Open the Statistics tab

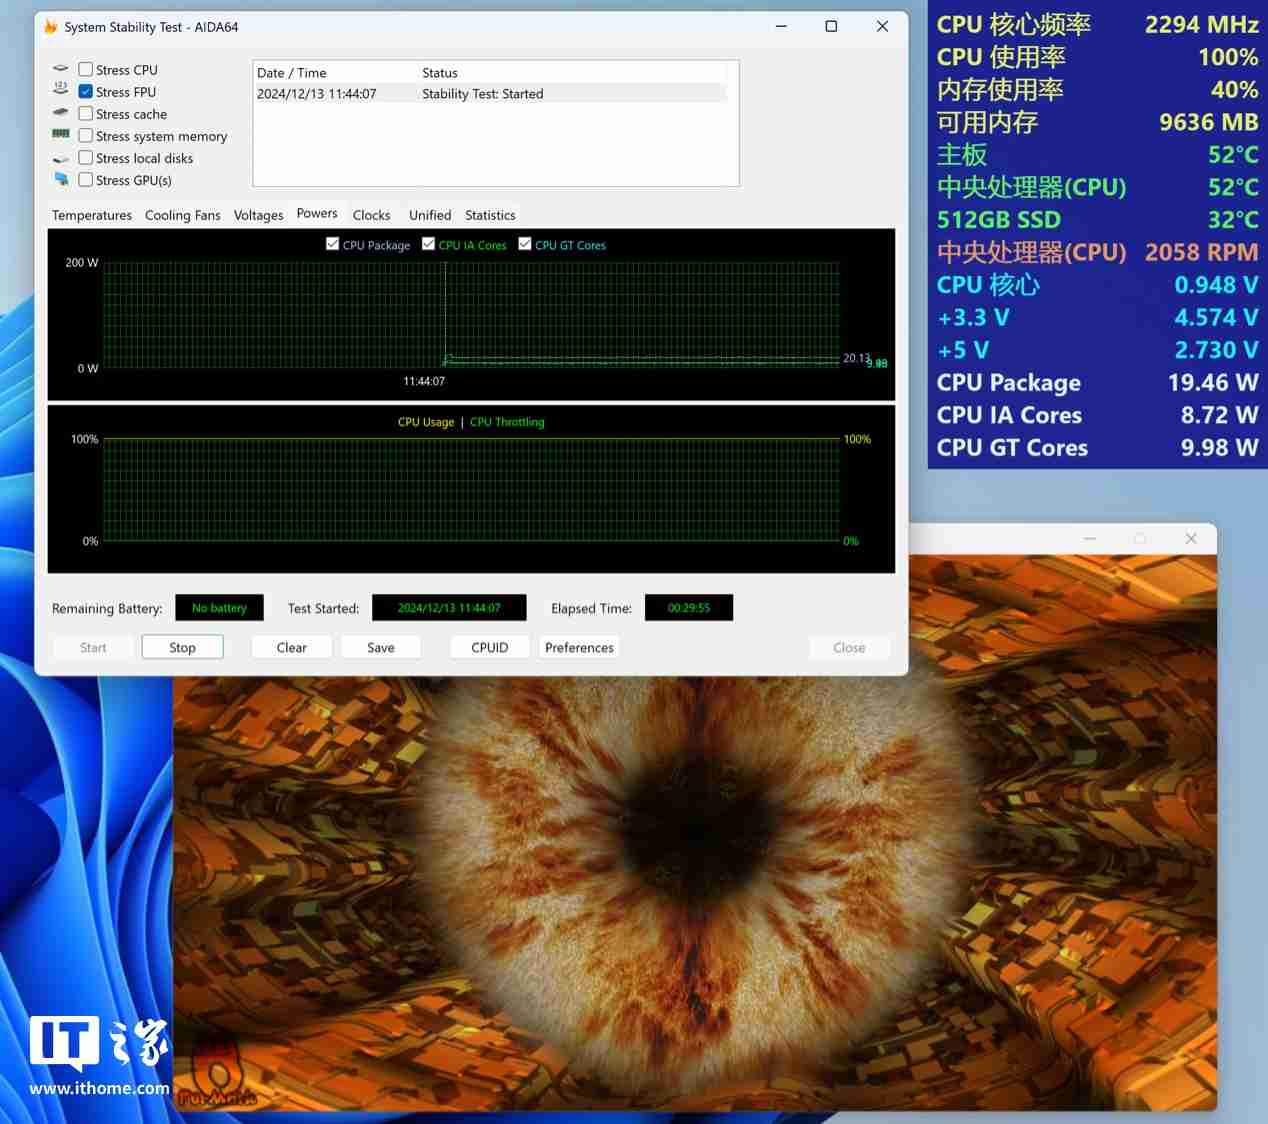tap(490, 215)
